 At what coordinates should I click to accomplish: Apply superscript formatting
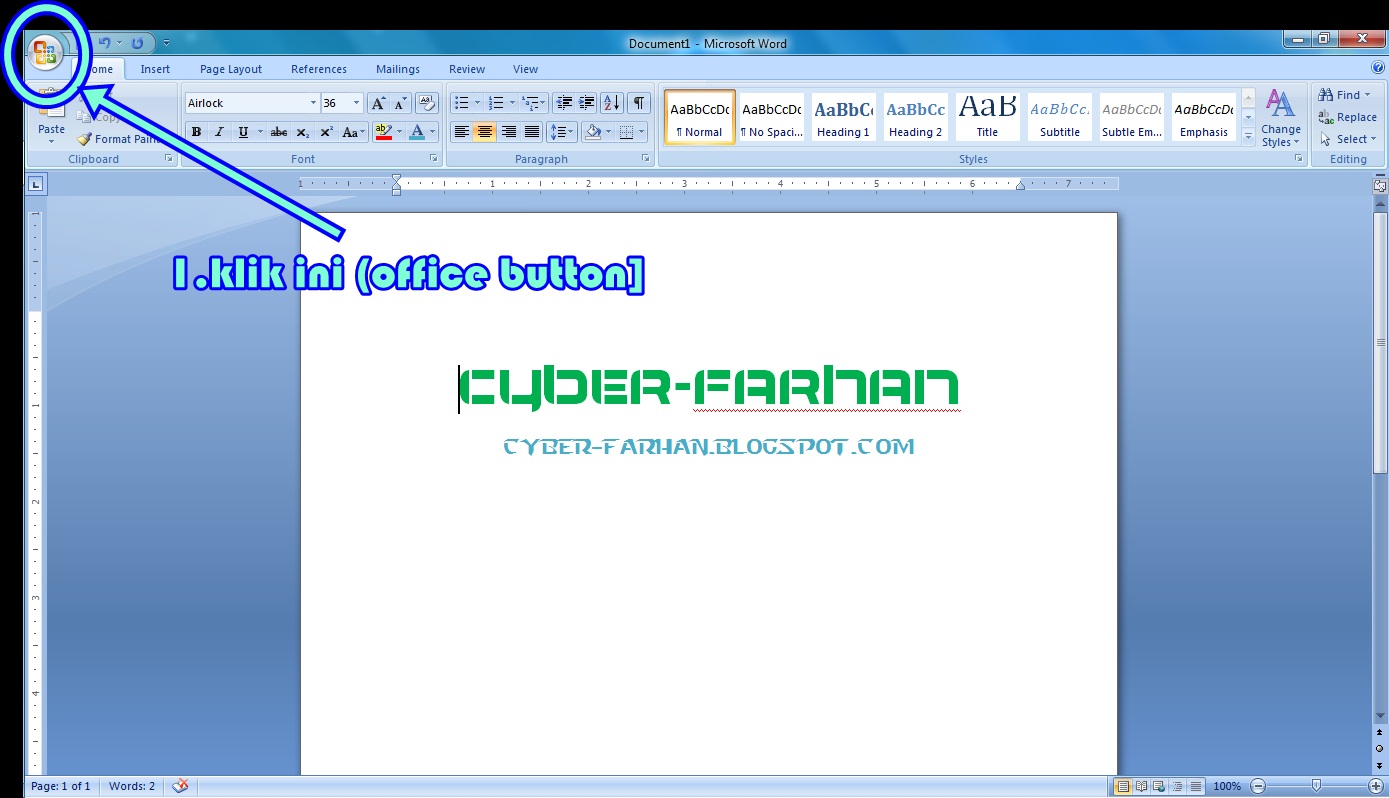coord(326,132)
